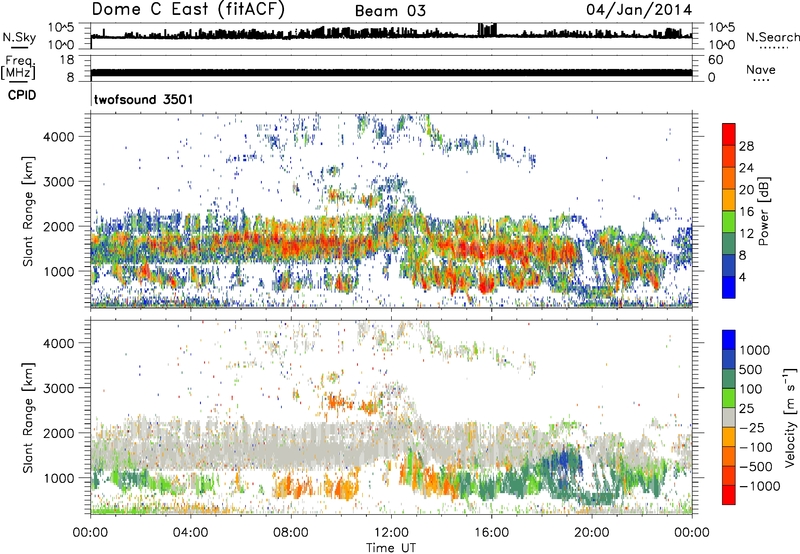This screenshot has height=554, width=800.
Task: Click the Power color bar value "4"
Action: [x=742, y=277]
